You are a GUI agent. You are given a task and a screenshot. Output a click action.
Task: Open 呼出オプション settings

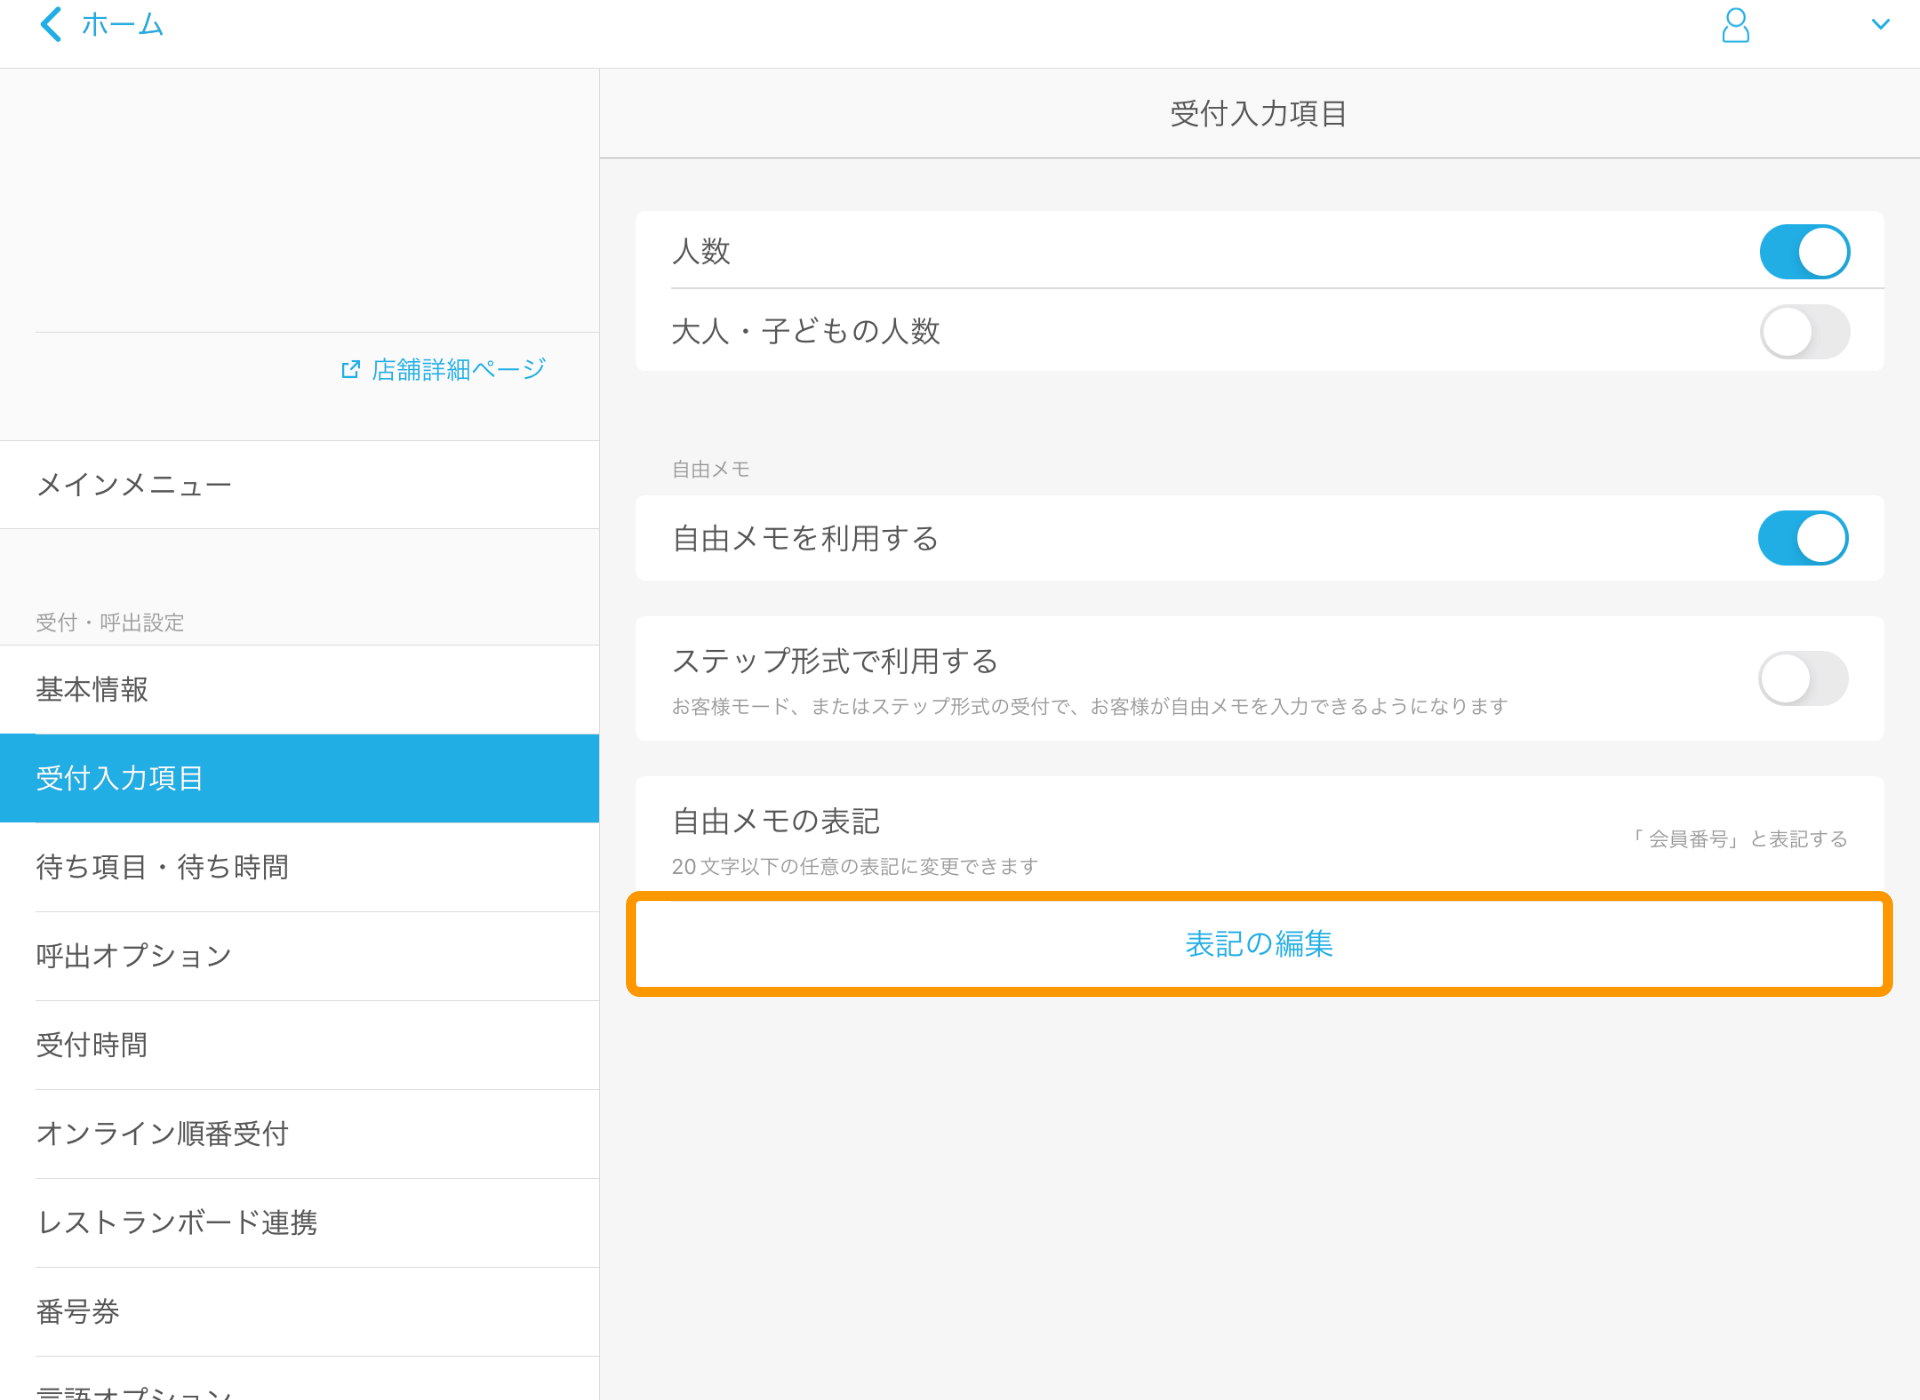300,956
